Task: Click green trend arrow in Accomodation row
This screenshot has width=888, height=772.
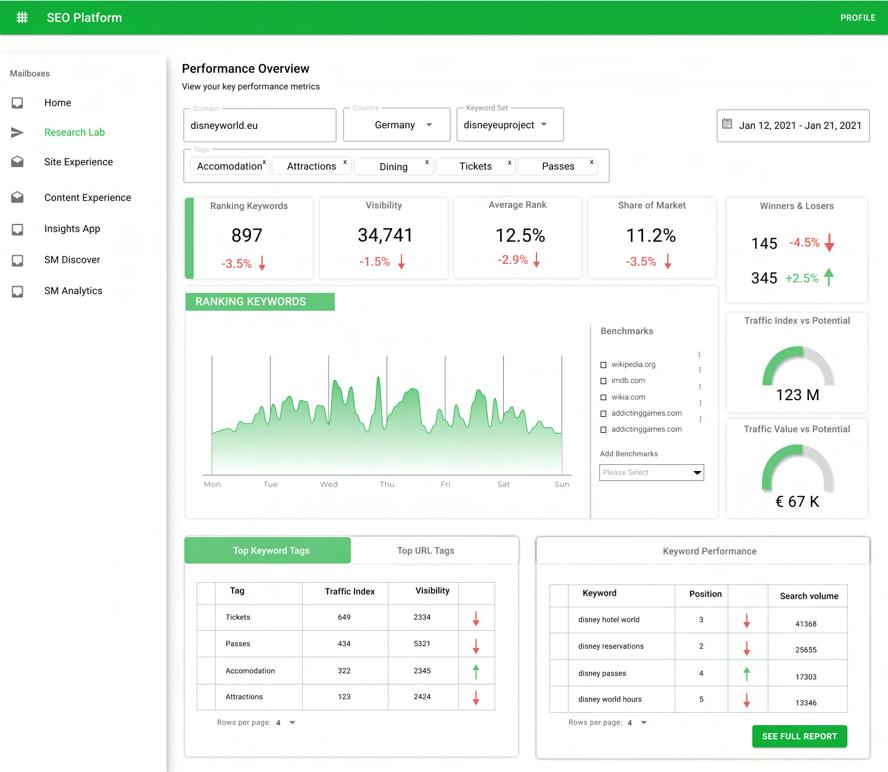Action: point(476,672)
